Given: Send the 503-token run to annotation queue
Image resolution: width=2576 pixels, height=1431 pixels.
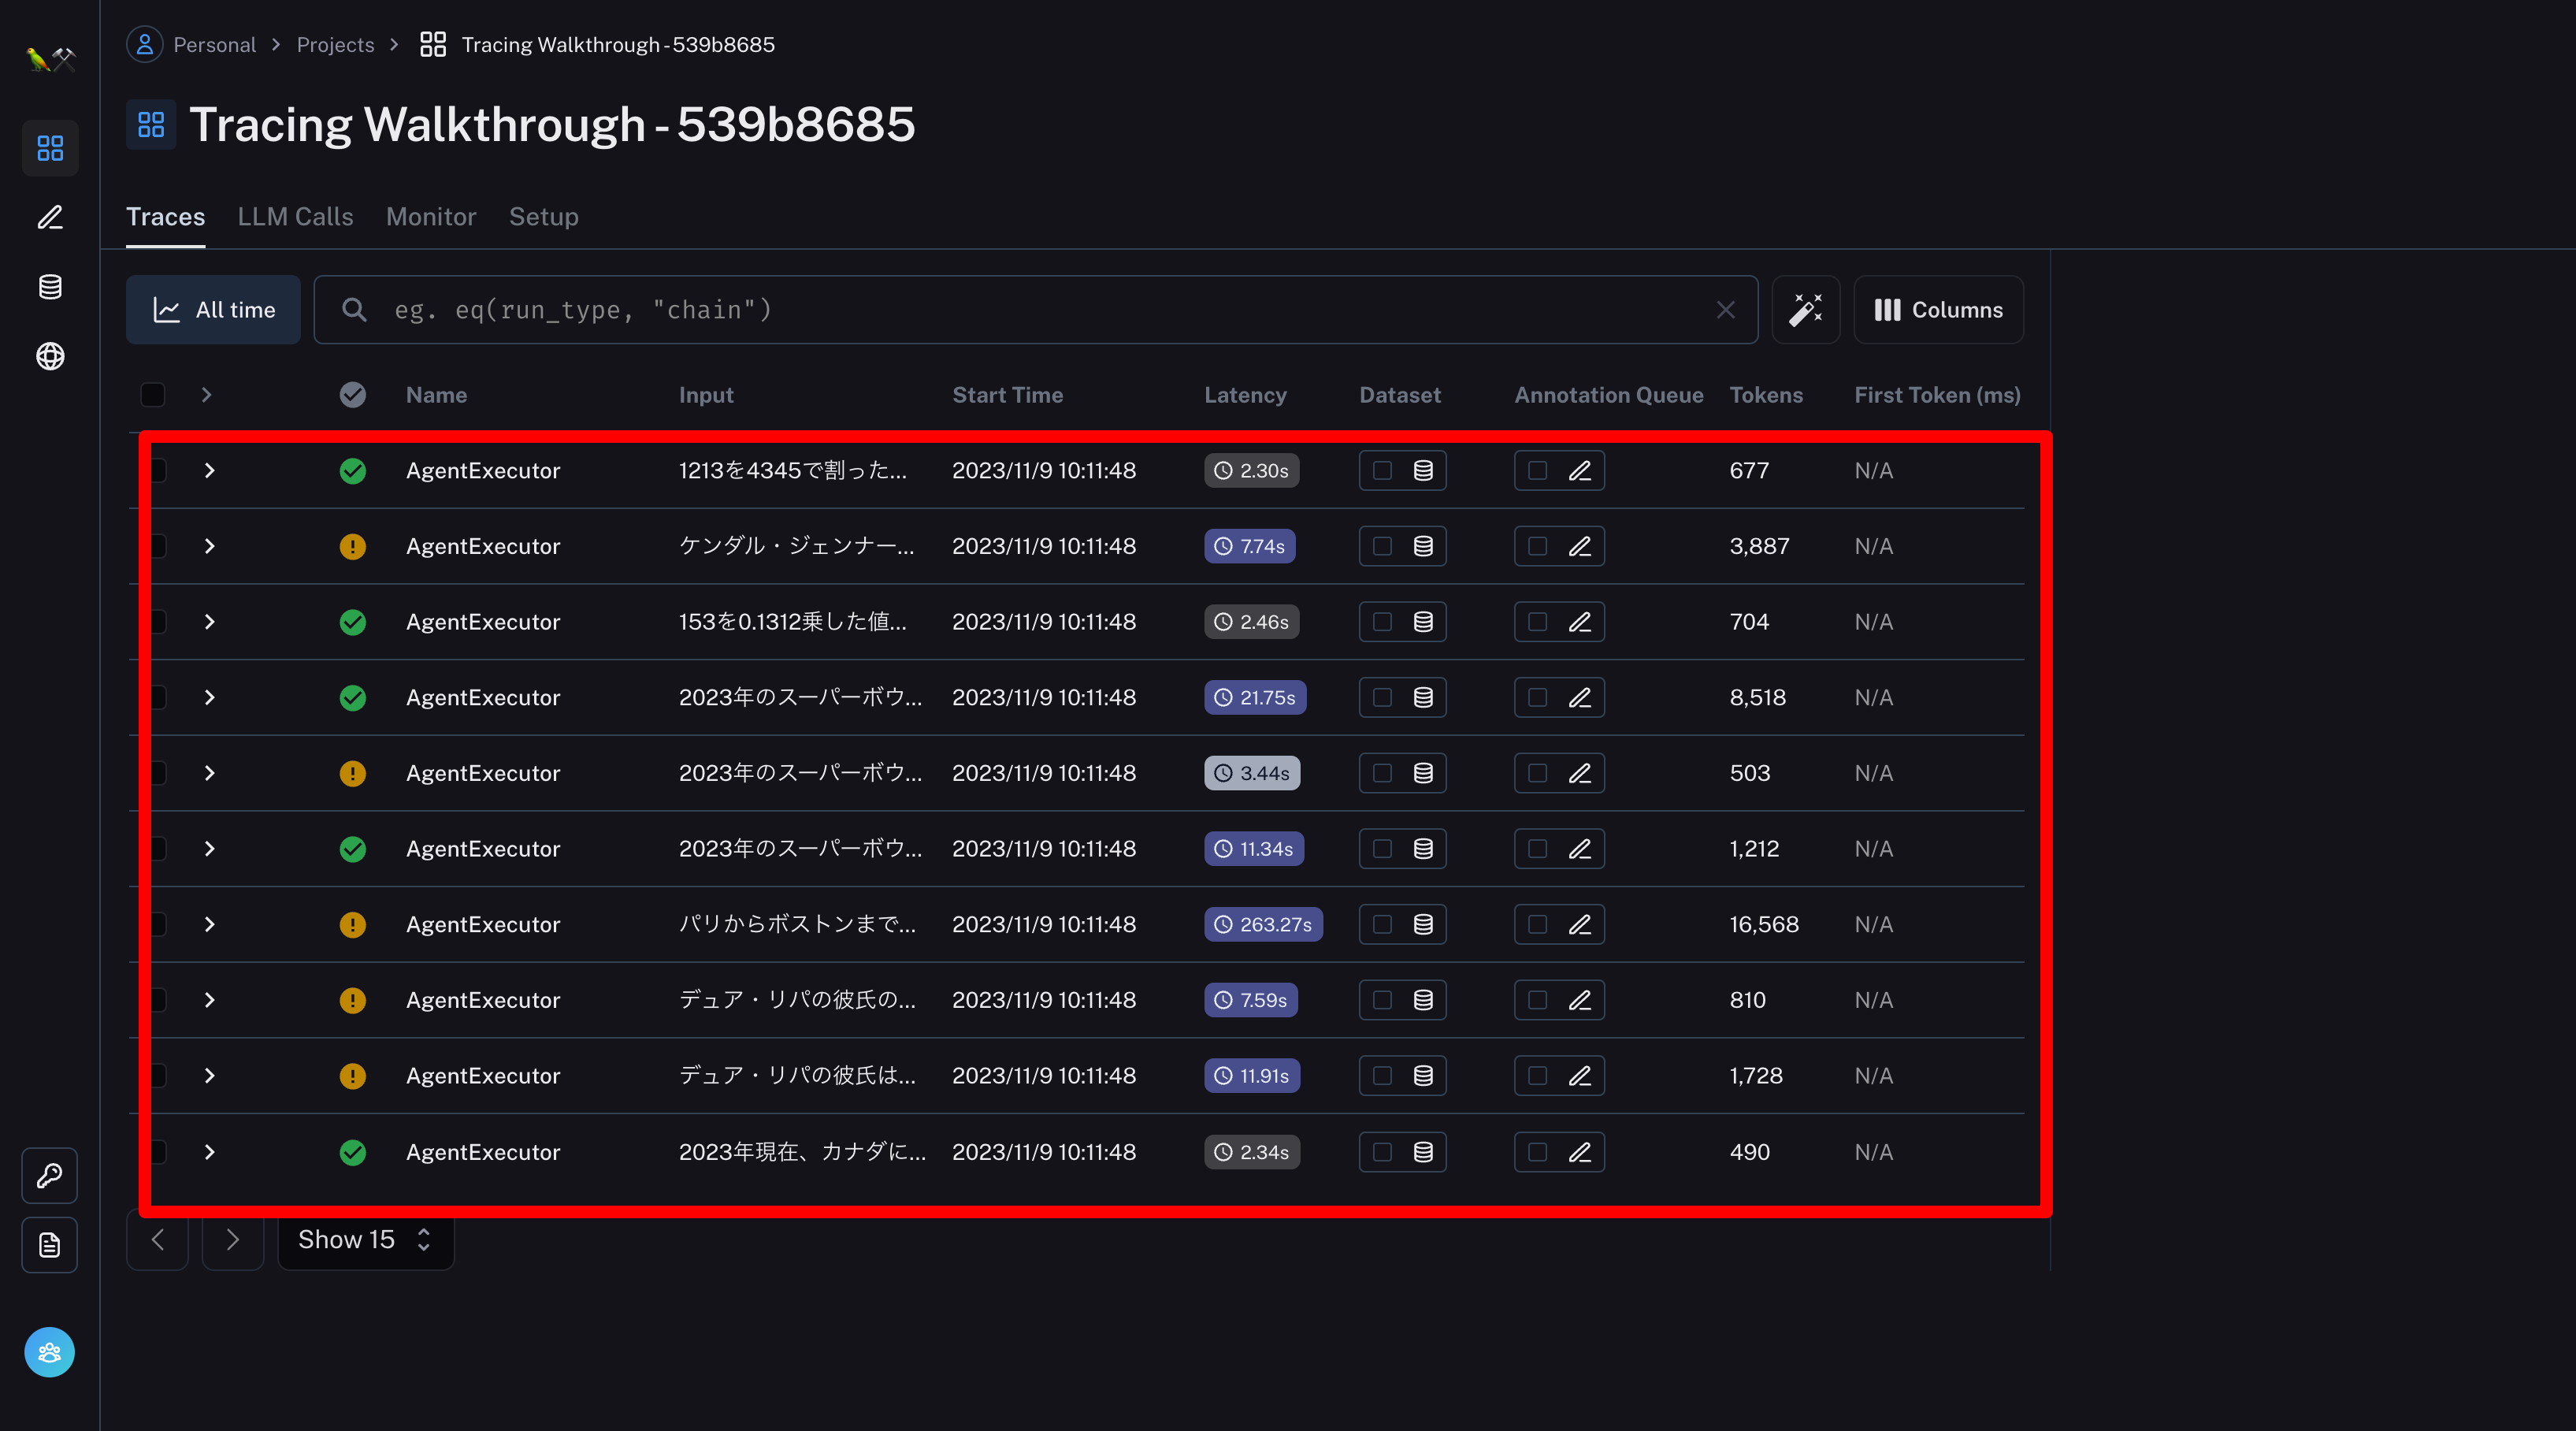Looking at the screenshot, I should pyautogui.click(x=1580, y=773).
